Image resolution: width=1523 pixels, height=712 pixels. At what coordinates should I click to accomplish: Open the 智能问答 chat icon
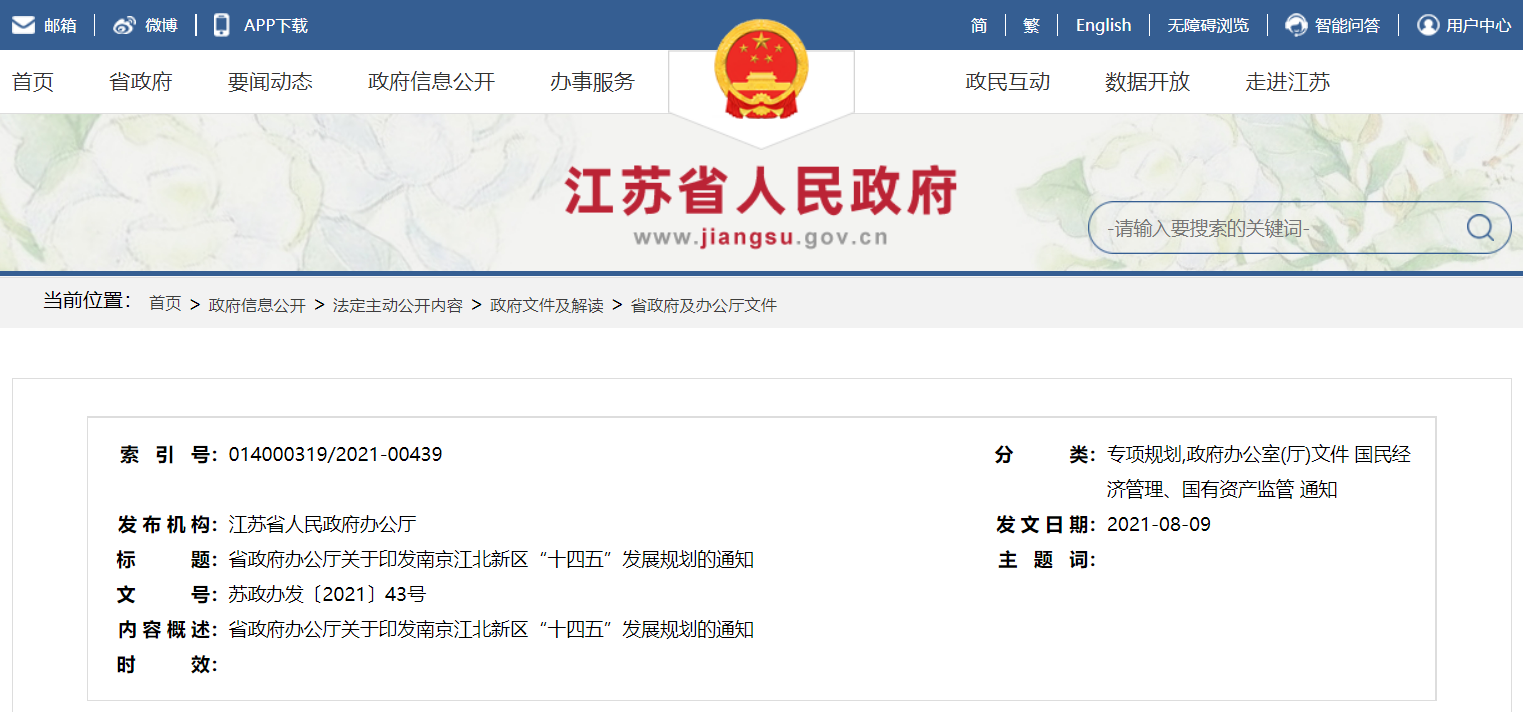coord(1297,25)
